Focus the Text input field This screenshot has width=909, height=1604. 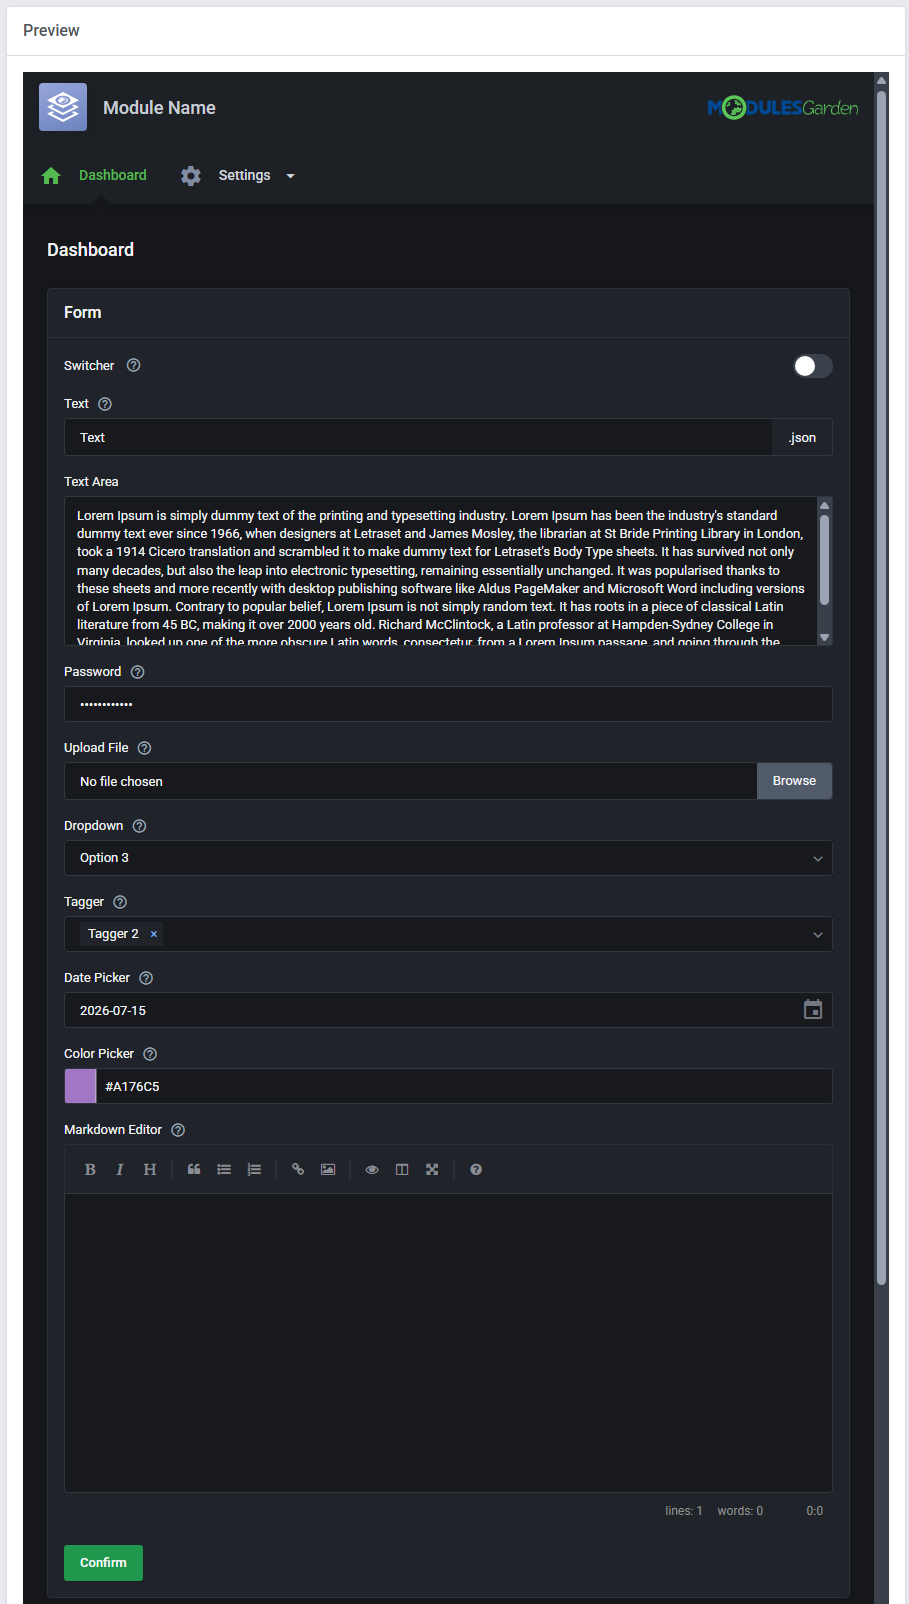418,437
